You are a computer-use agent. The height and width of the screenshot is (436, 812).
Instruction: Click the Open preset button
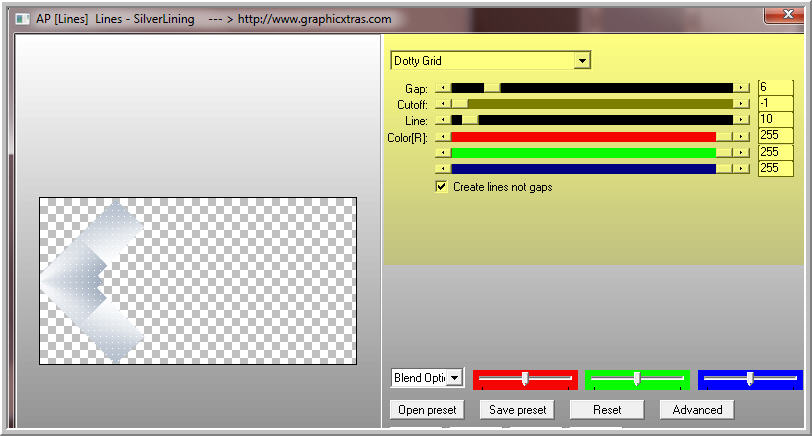[x=427, y=410]
